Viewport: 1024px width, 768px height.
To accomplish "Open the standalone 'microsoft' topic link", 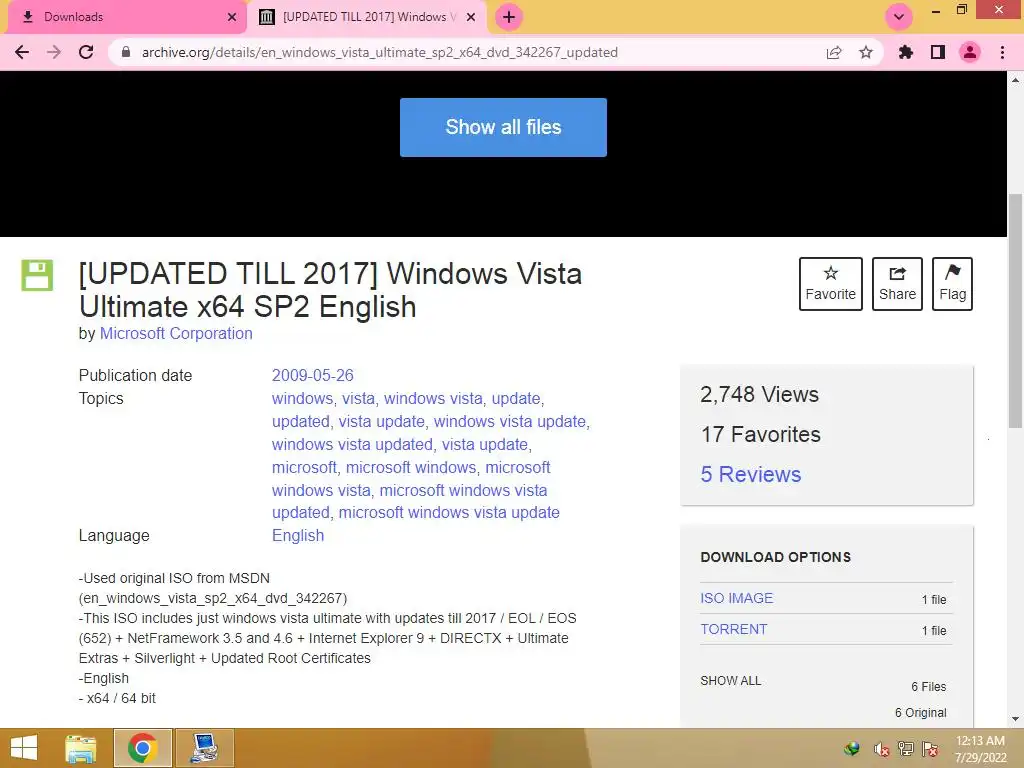I will 304,468.
